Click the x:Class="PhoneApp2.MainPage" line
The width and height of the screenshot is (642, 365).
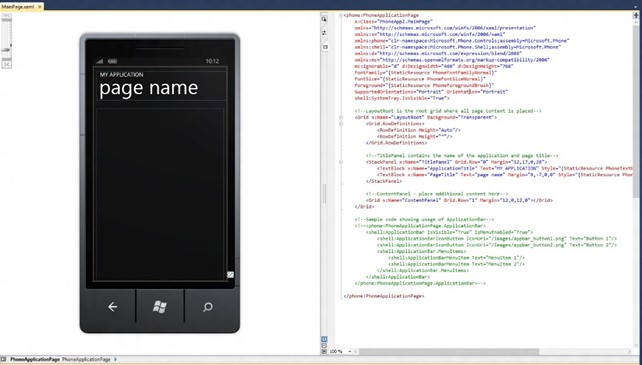pos(393,21)
